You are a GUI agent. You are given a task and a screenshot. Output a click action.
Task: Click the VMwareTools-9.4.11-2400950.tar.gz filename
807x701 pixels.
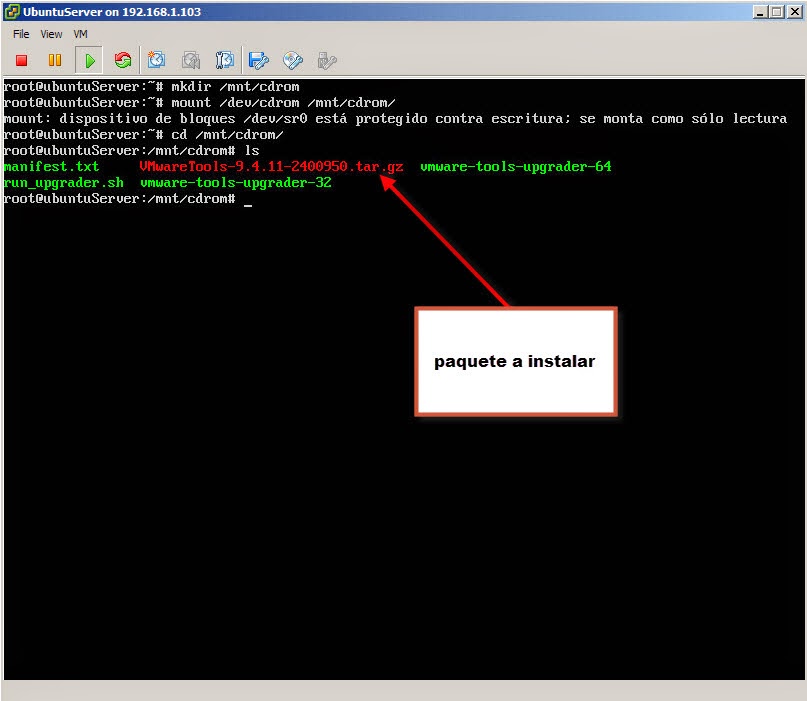(271, 167)
